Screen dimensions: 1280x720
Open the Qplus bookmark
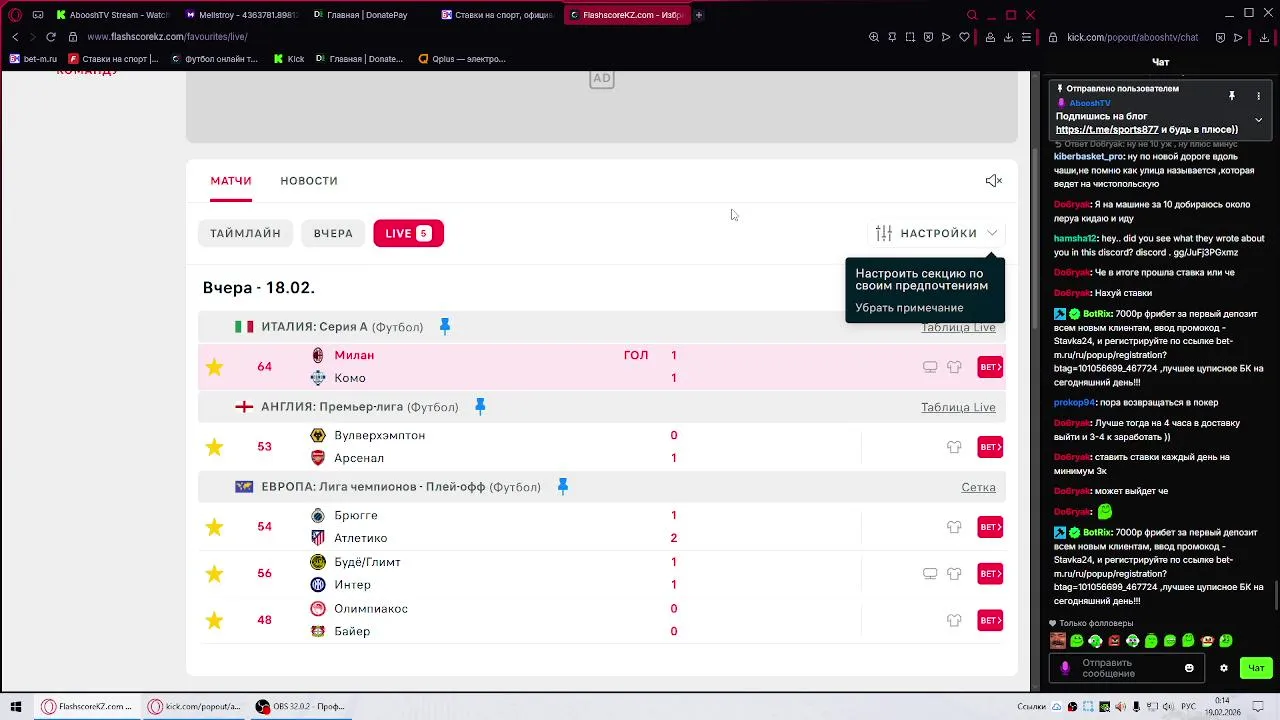coord(462,59)
